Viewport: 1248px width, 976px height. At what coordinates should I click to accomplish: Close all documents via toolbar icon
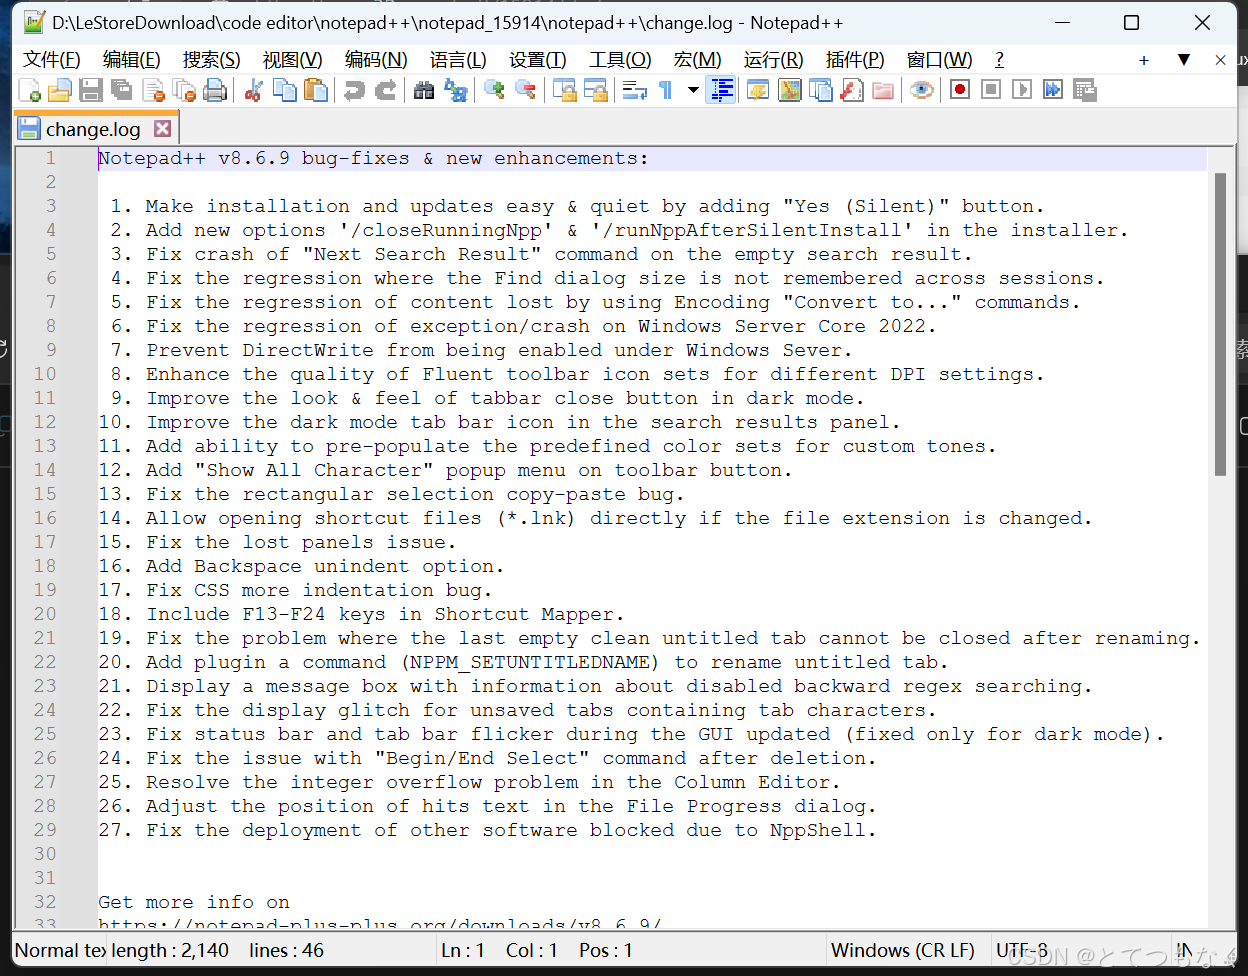[x=184, y=91]
